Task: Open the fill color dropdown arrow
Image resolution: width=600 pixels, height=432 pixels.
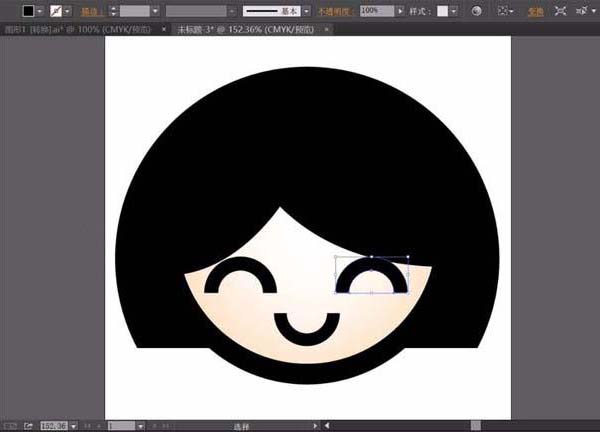Action: click(x=41, y=10)
